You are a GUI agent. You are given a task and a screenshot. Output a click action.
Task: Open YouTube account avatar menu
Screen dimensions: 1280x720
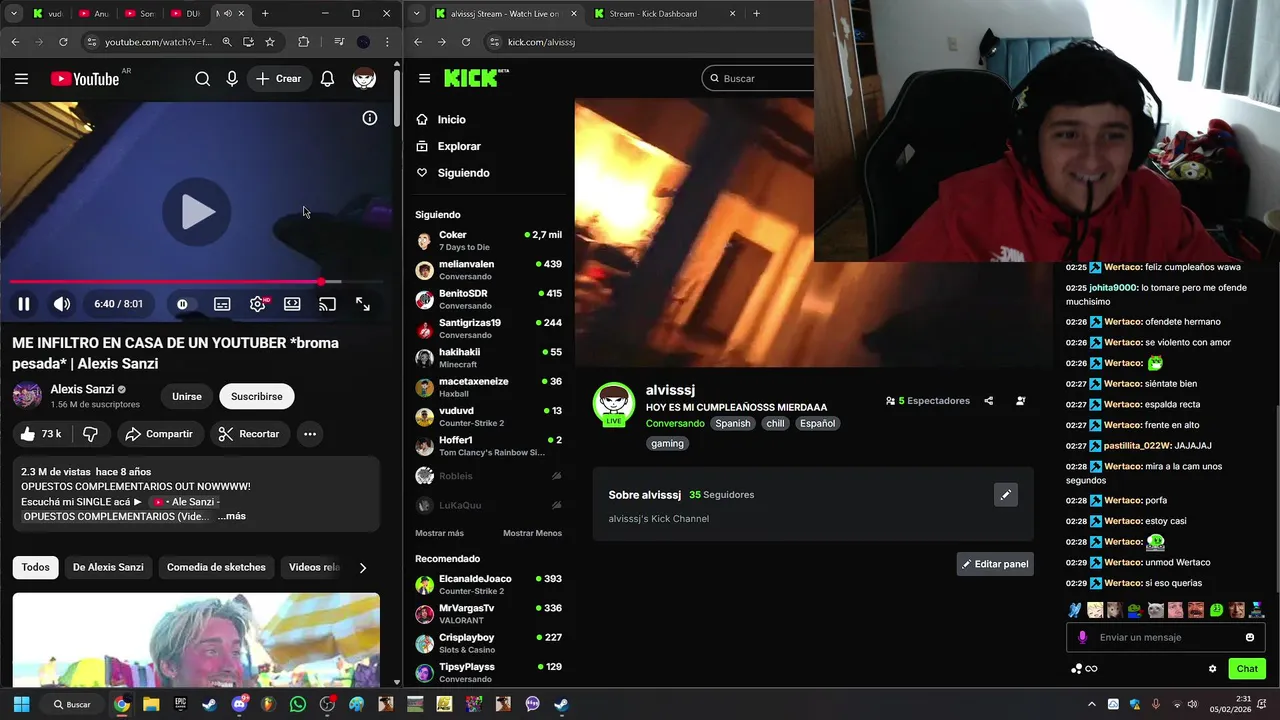(x=364, y=79)
